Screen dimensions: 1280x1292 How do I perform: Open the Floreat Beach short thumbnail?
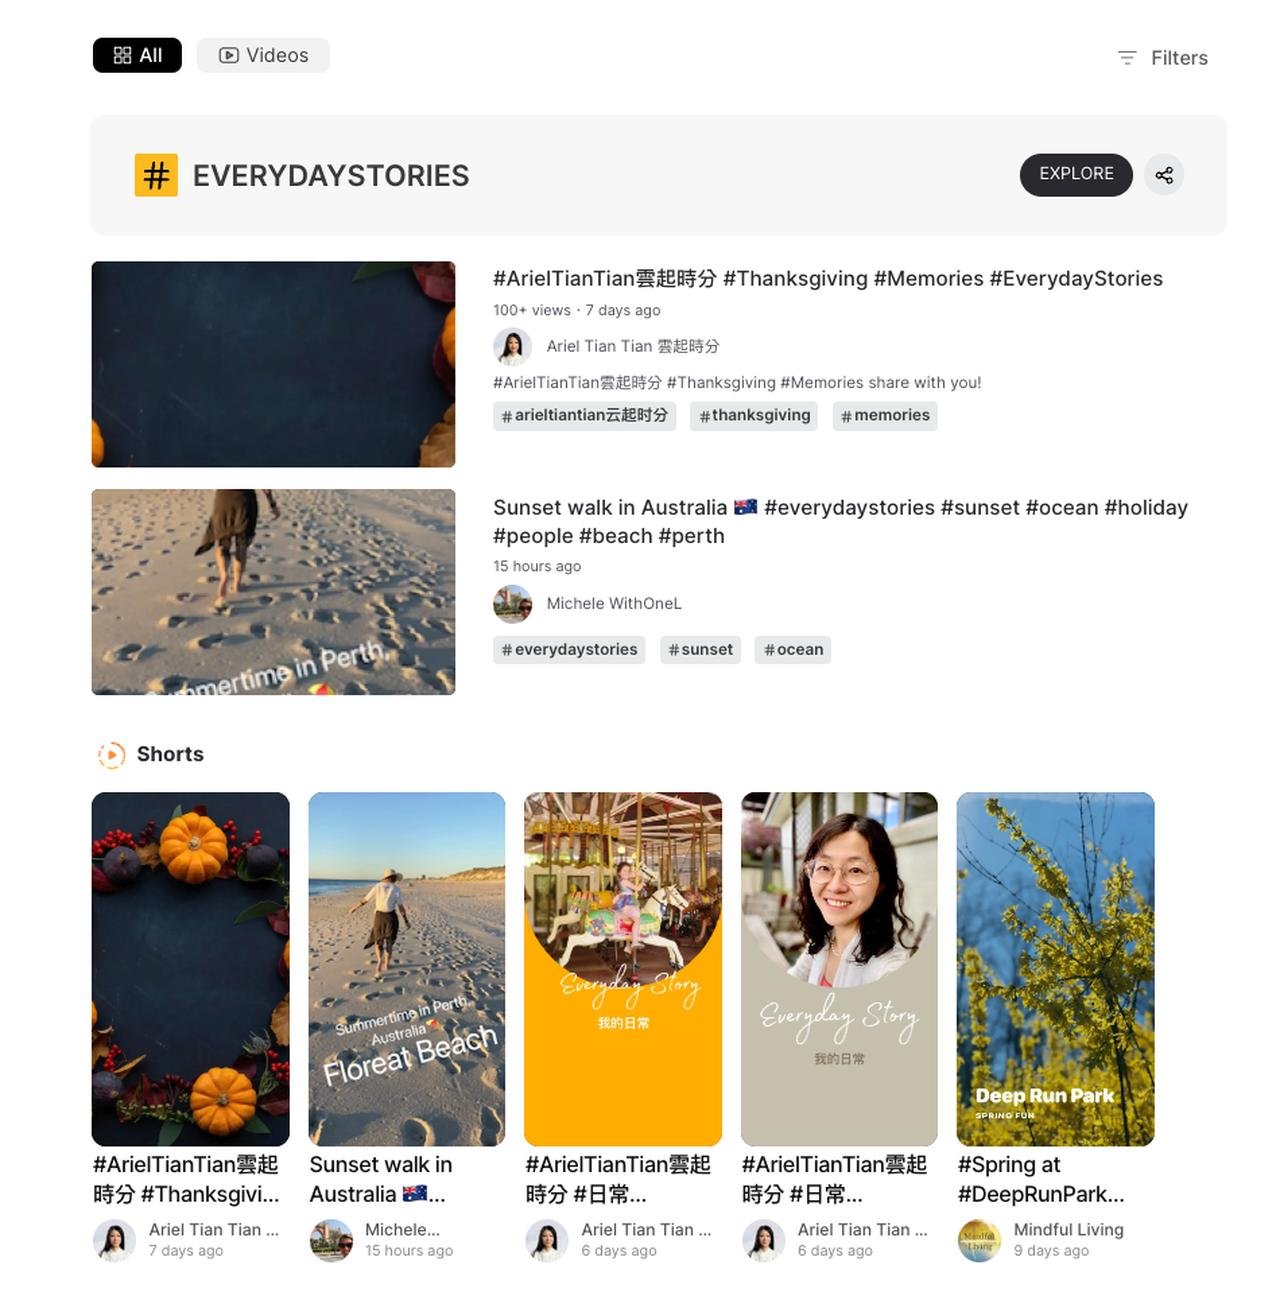407,969
